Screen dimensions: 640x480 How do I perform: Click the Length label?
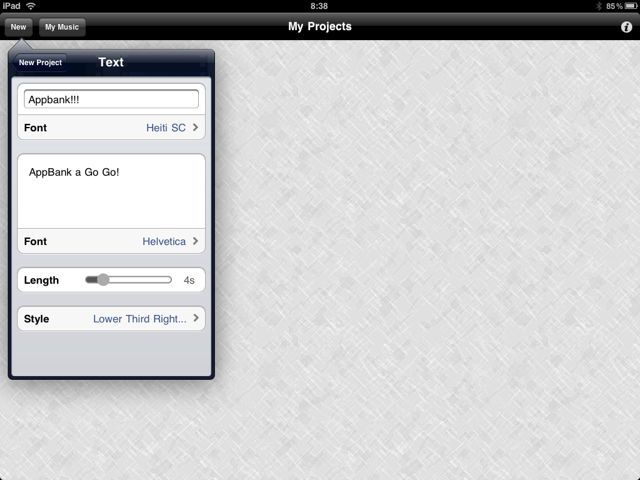click(x=41, y=280)
